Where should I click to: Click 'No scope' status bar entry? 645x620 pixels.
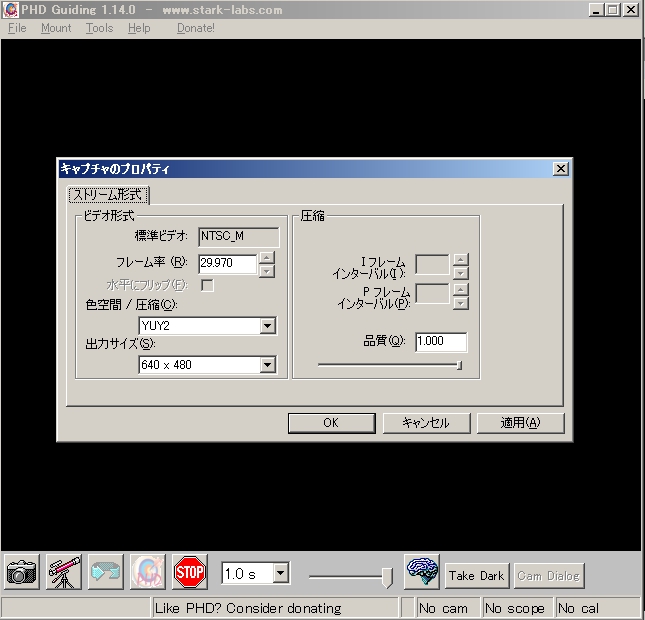pos(517,608)
